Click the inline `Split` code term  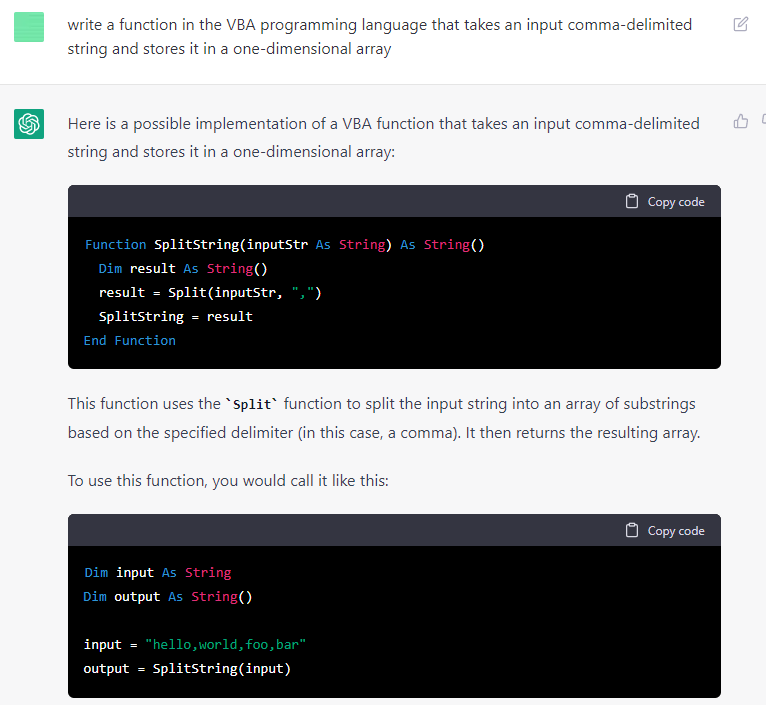point(251,405)
